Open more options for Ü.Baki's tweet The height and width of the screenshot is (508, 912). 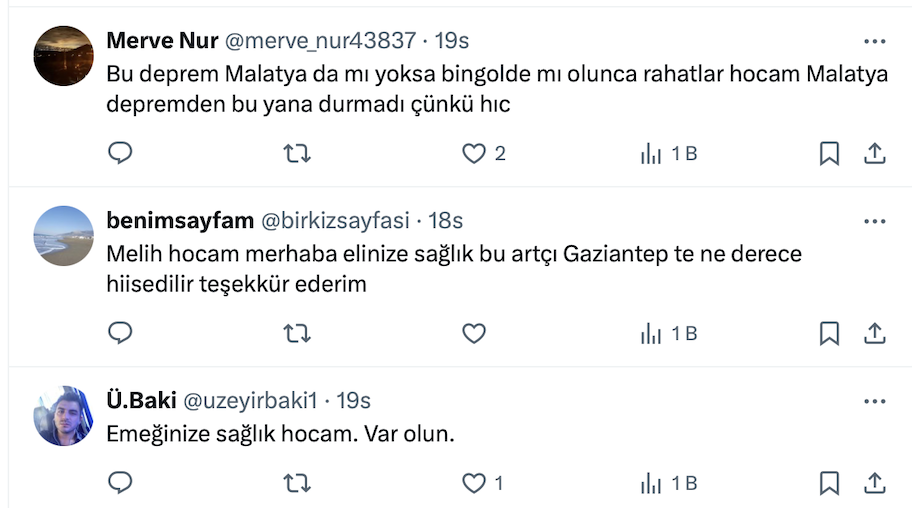[x=874, y=401]
